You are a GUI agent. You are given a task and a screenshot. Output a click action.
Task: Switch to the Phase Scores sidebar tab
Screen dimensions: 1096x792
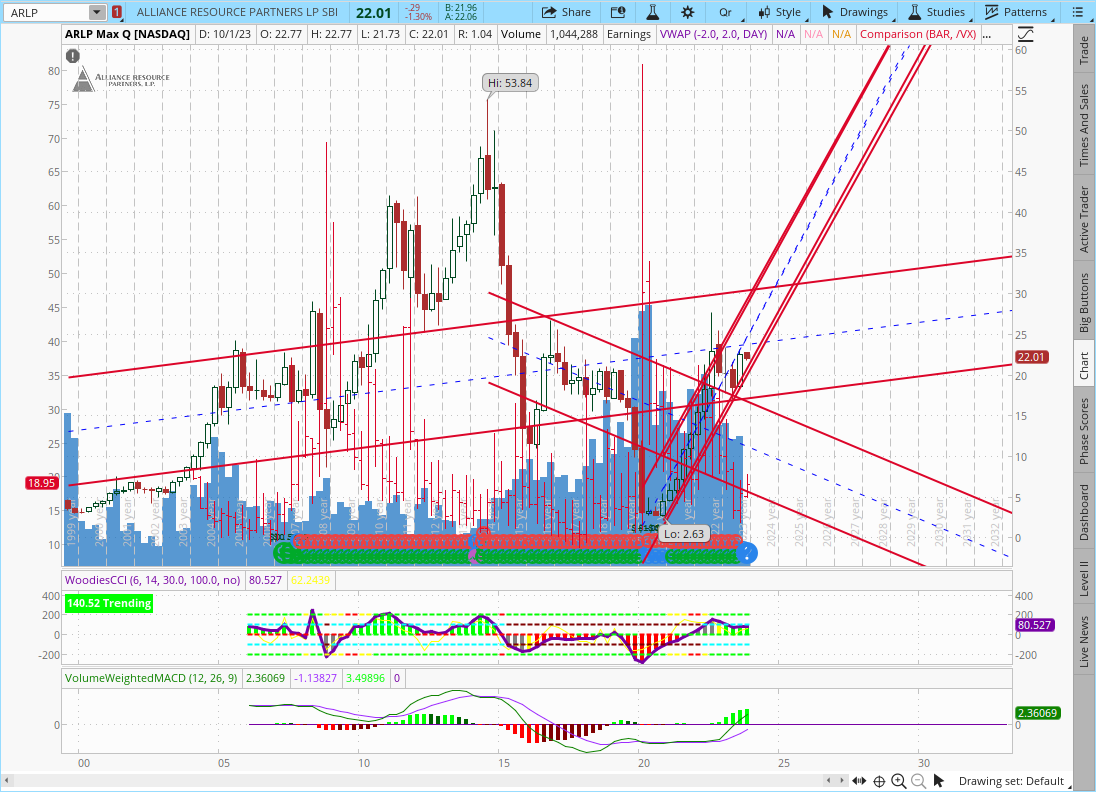[x=1084, y=431]
